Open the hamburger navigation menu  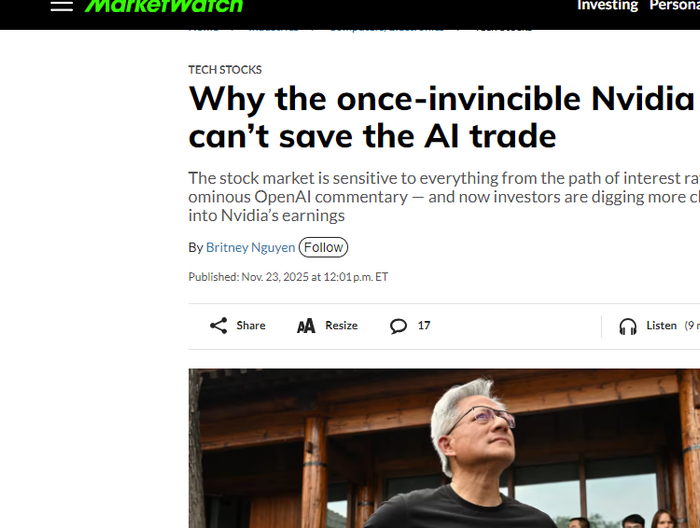click(x=62, y=5)
